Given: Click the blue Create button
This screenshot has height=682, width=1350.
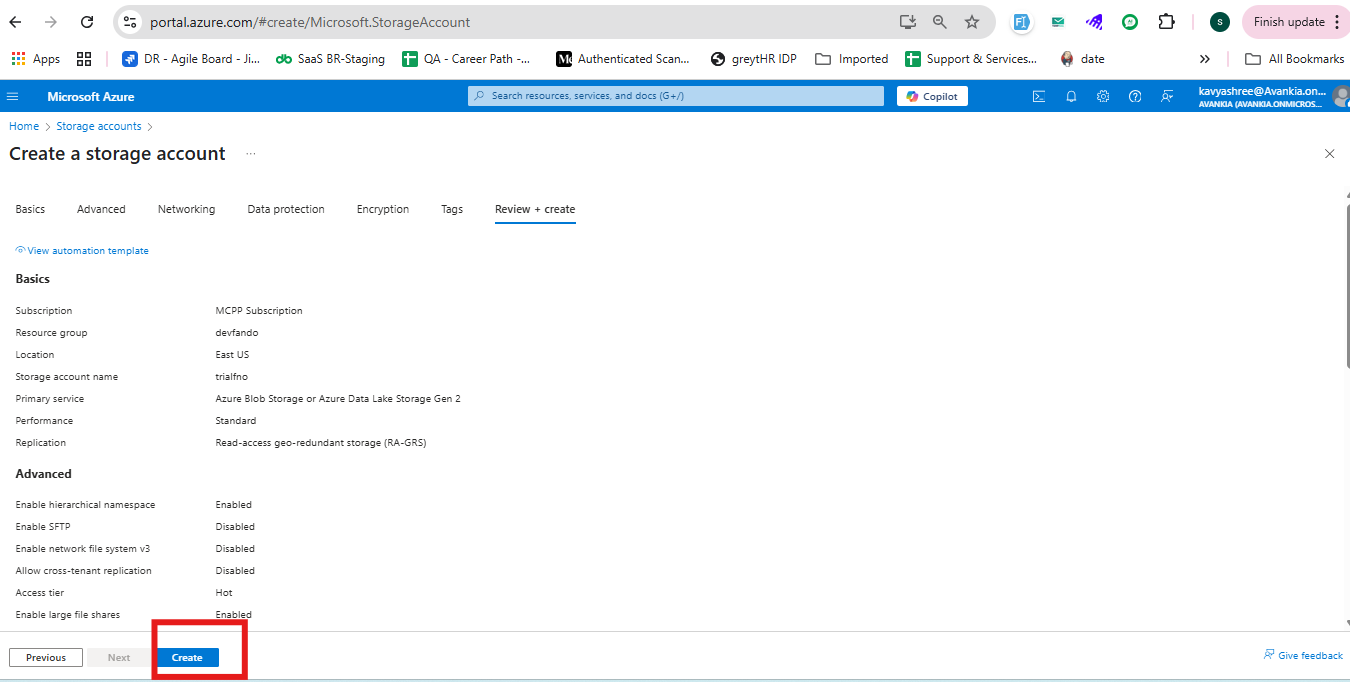Looking at the screenshot, I should point(187,657).
